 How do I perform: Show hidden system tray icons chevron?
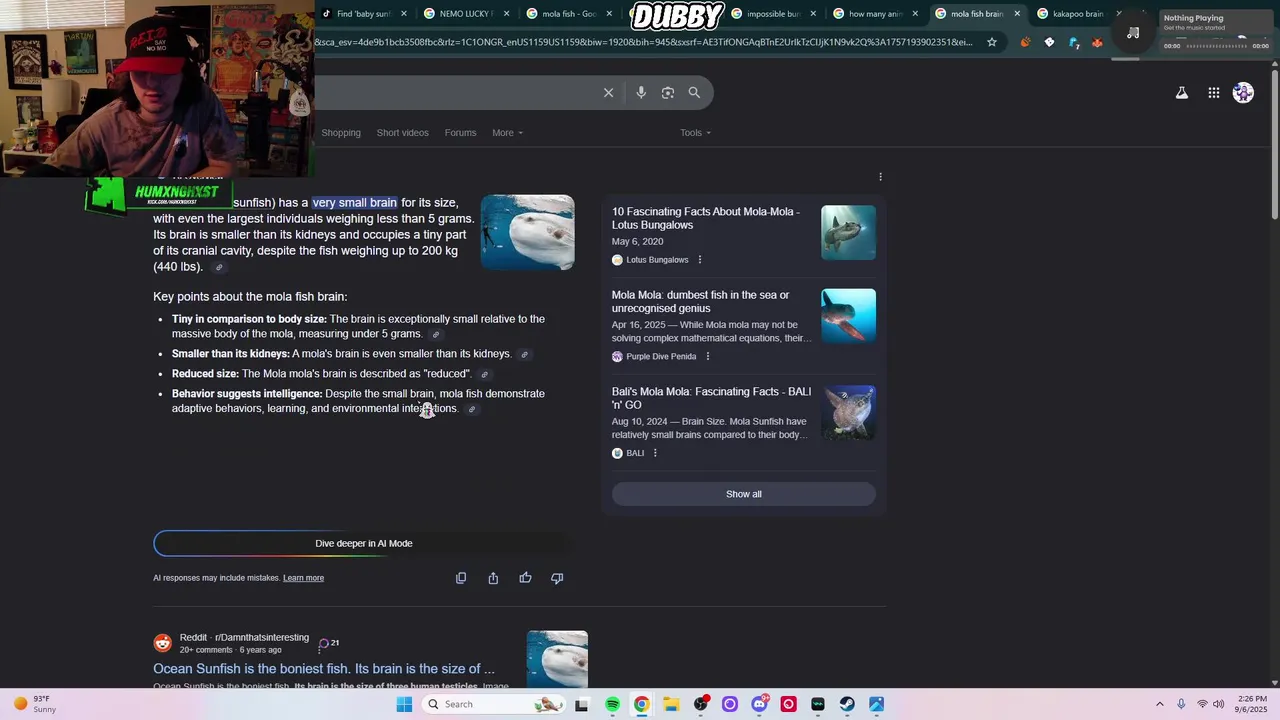(x=1160, y=704)
